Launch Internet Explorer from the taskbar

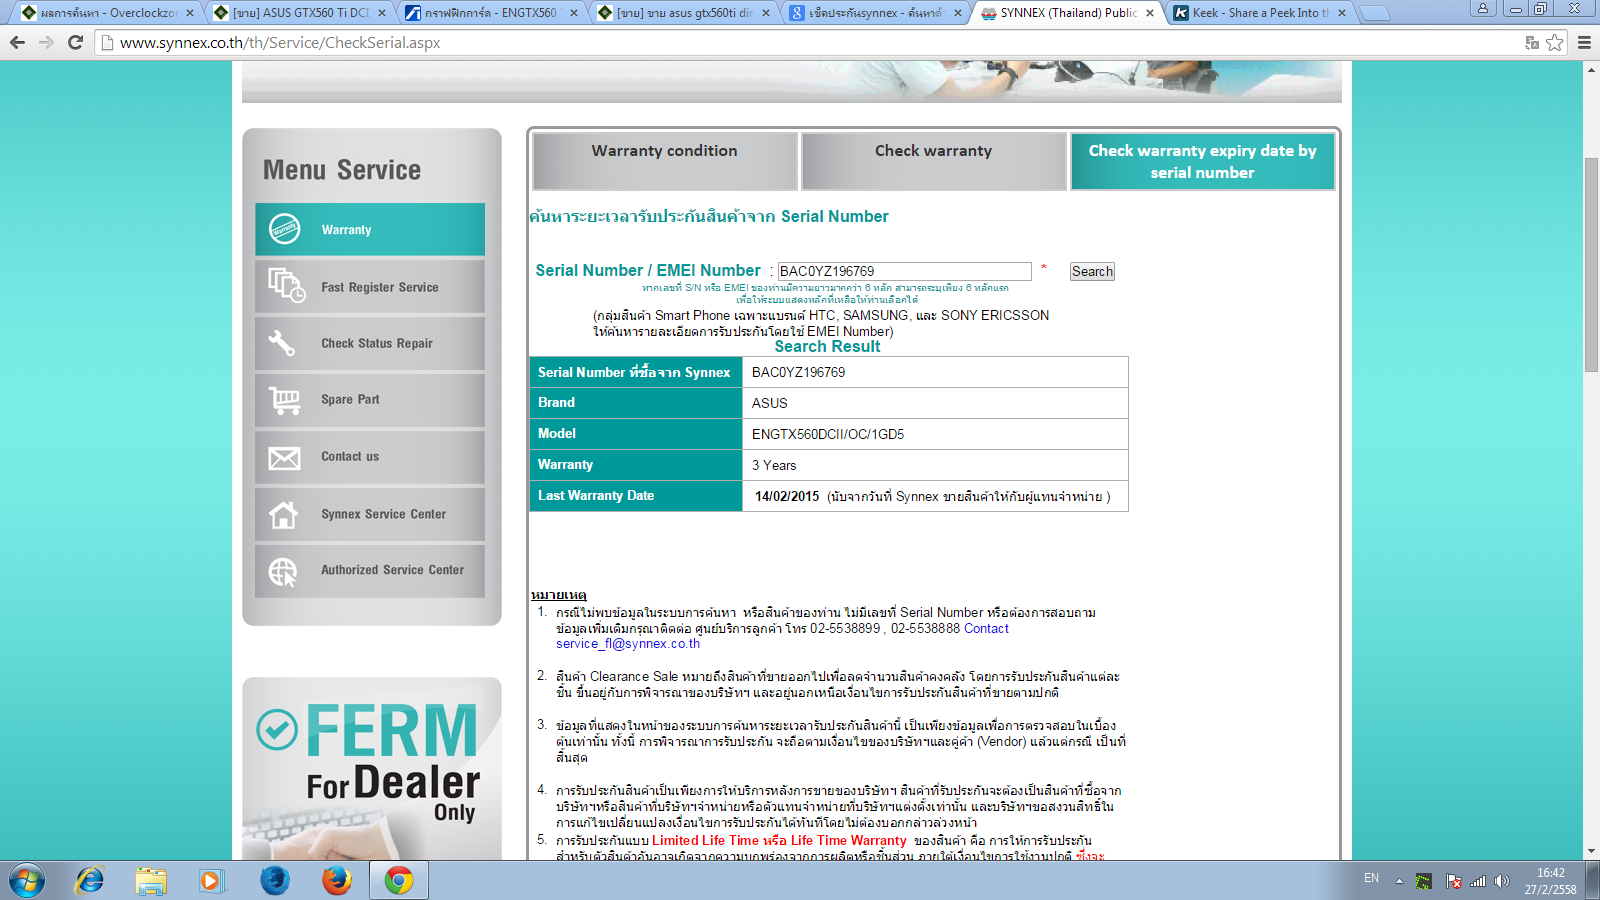(x=90, y=881)
